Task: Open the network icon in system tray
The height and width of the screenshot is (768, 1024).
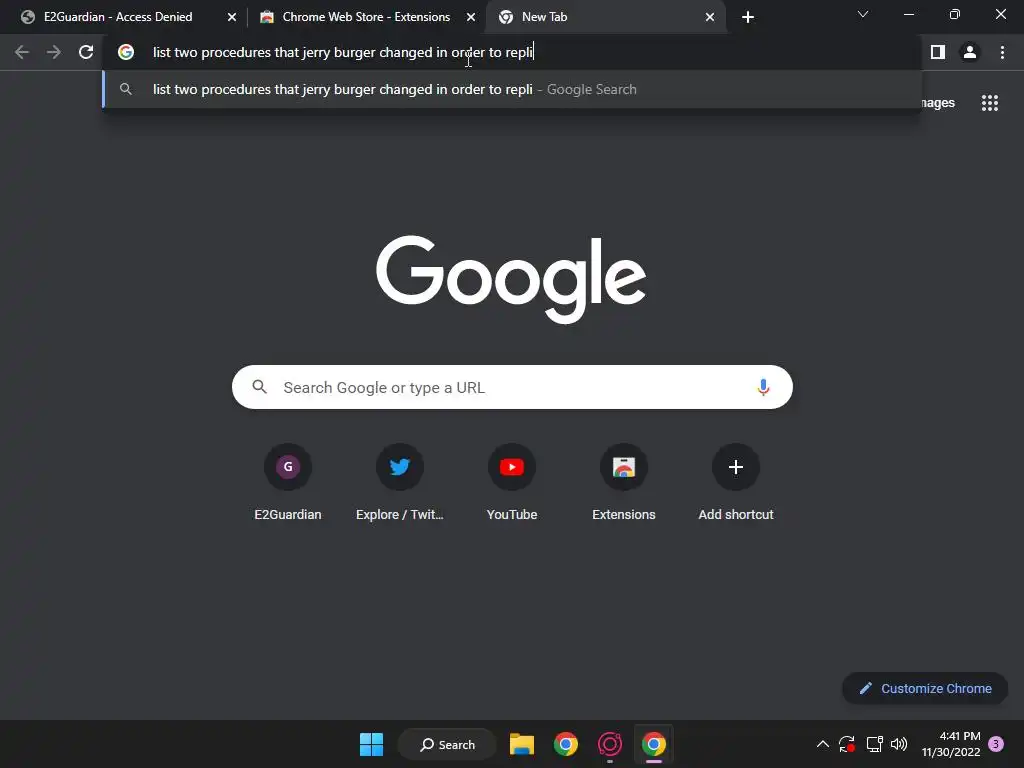Action: (x=874, y=744)
